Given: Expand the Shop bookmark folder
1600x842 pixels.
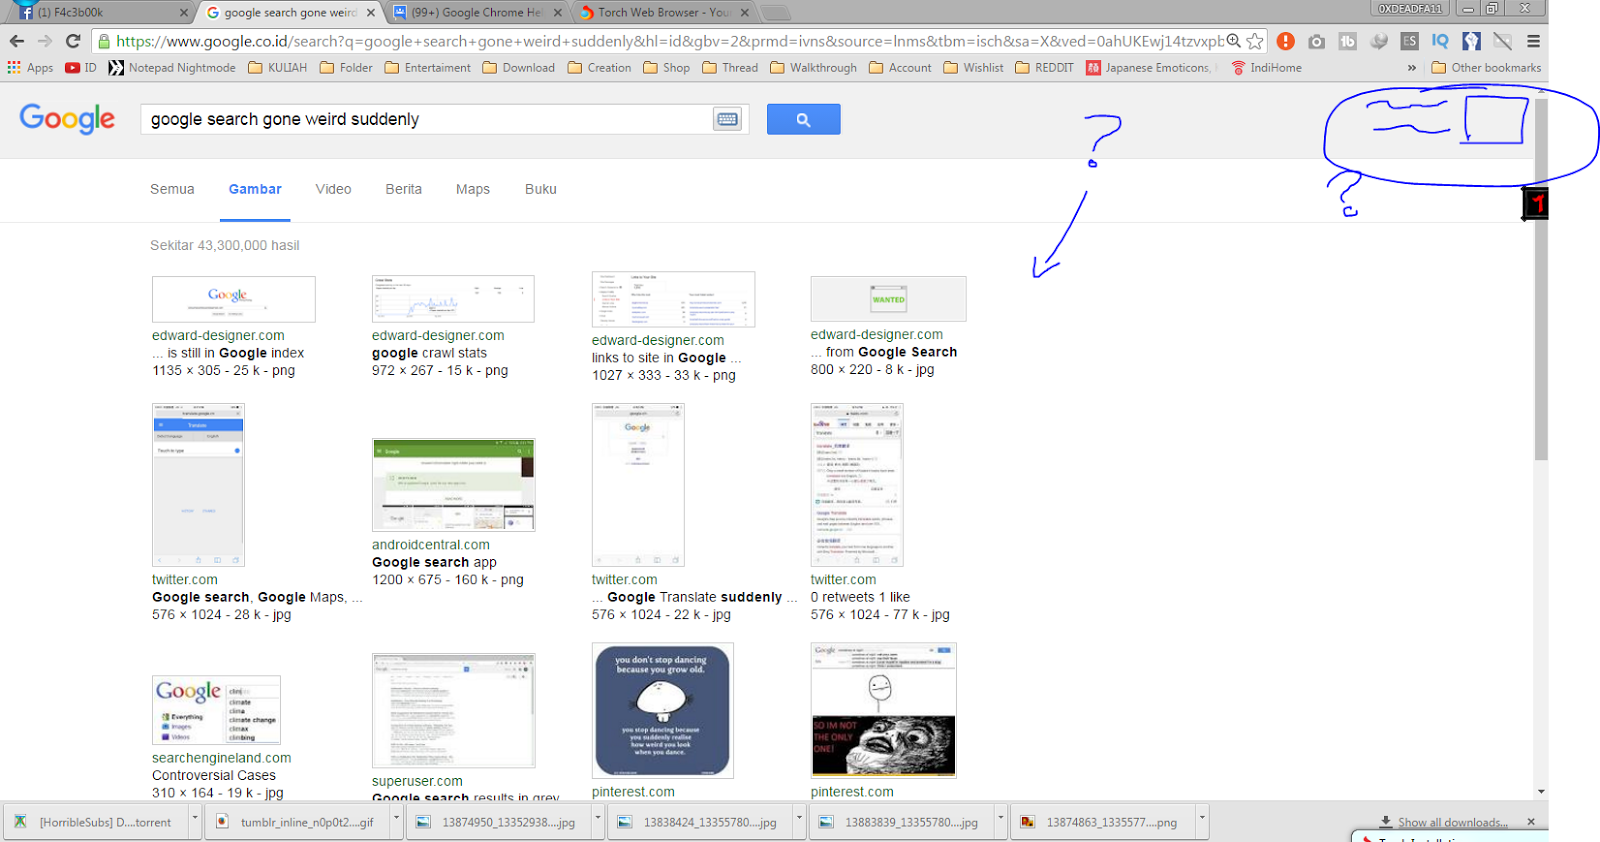Looking at the screenshot, I should tap(666, 68).
